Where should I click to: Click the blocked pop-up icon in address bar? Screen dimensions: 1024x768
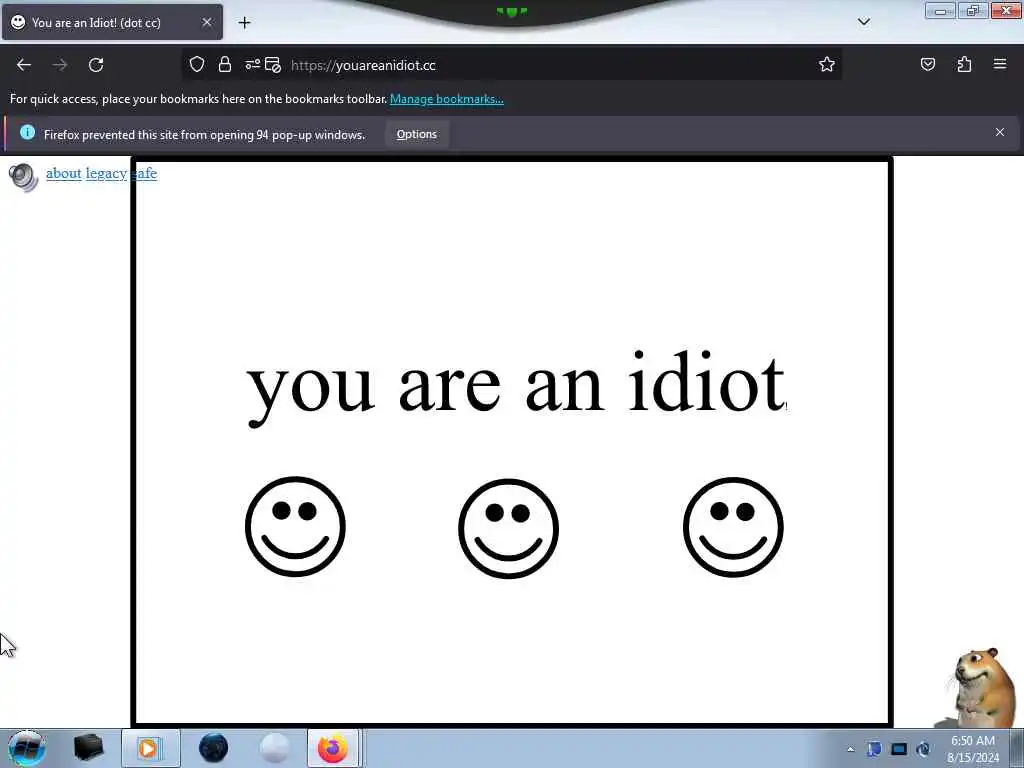pyautogui.click(x=273, y=65)
